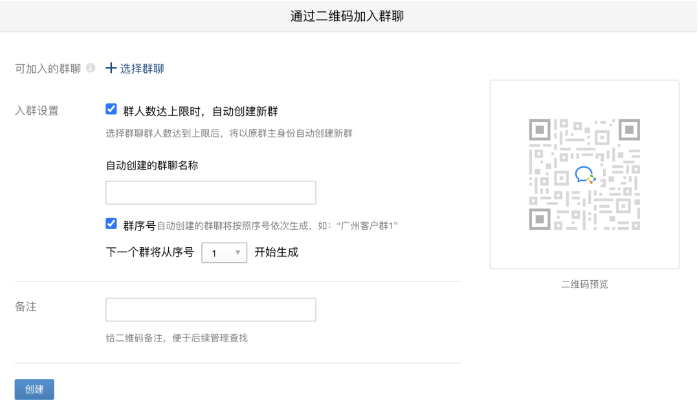This screenshot has width=700, height=408.
Task: Focus the 自动创建的群聊名称 input box
Action: pos(210,192)
